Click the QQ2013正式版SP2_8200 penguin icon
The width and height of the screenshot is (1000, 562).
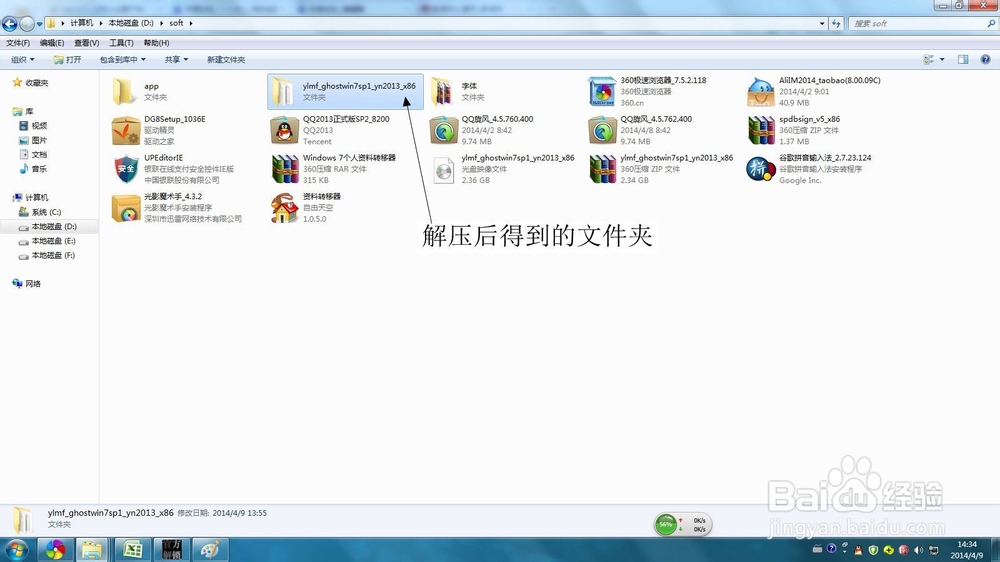click(284, 131)
